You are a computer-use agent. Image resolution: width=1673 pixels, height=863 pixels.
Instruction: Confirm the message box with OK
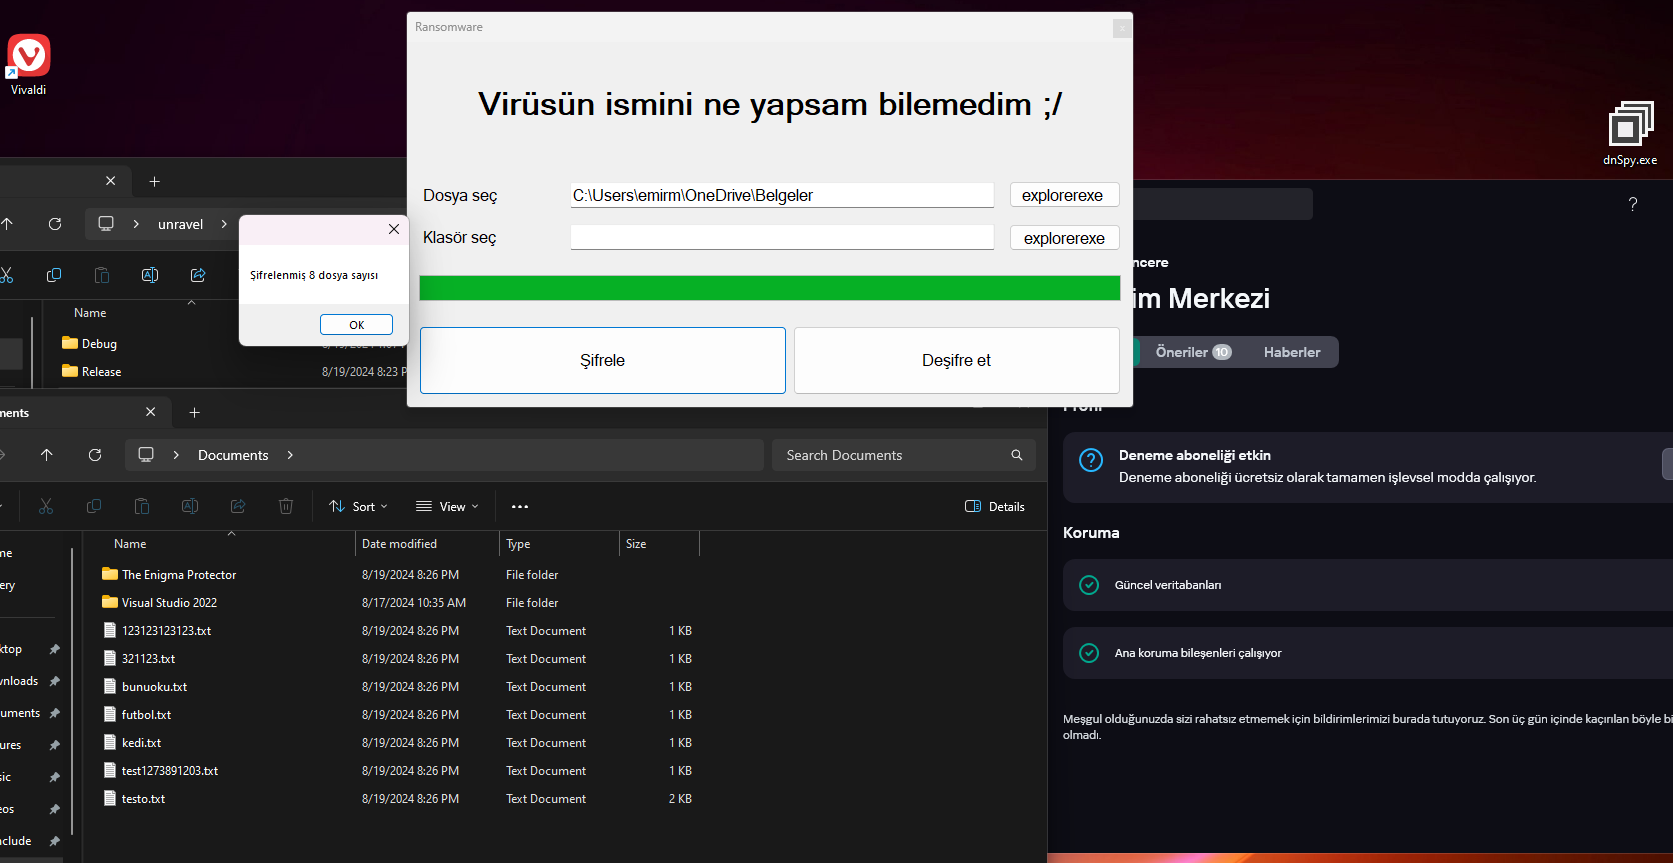point(356,325)
